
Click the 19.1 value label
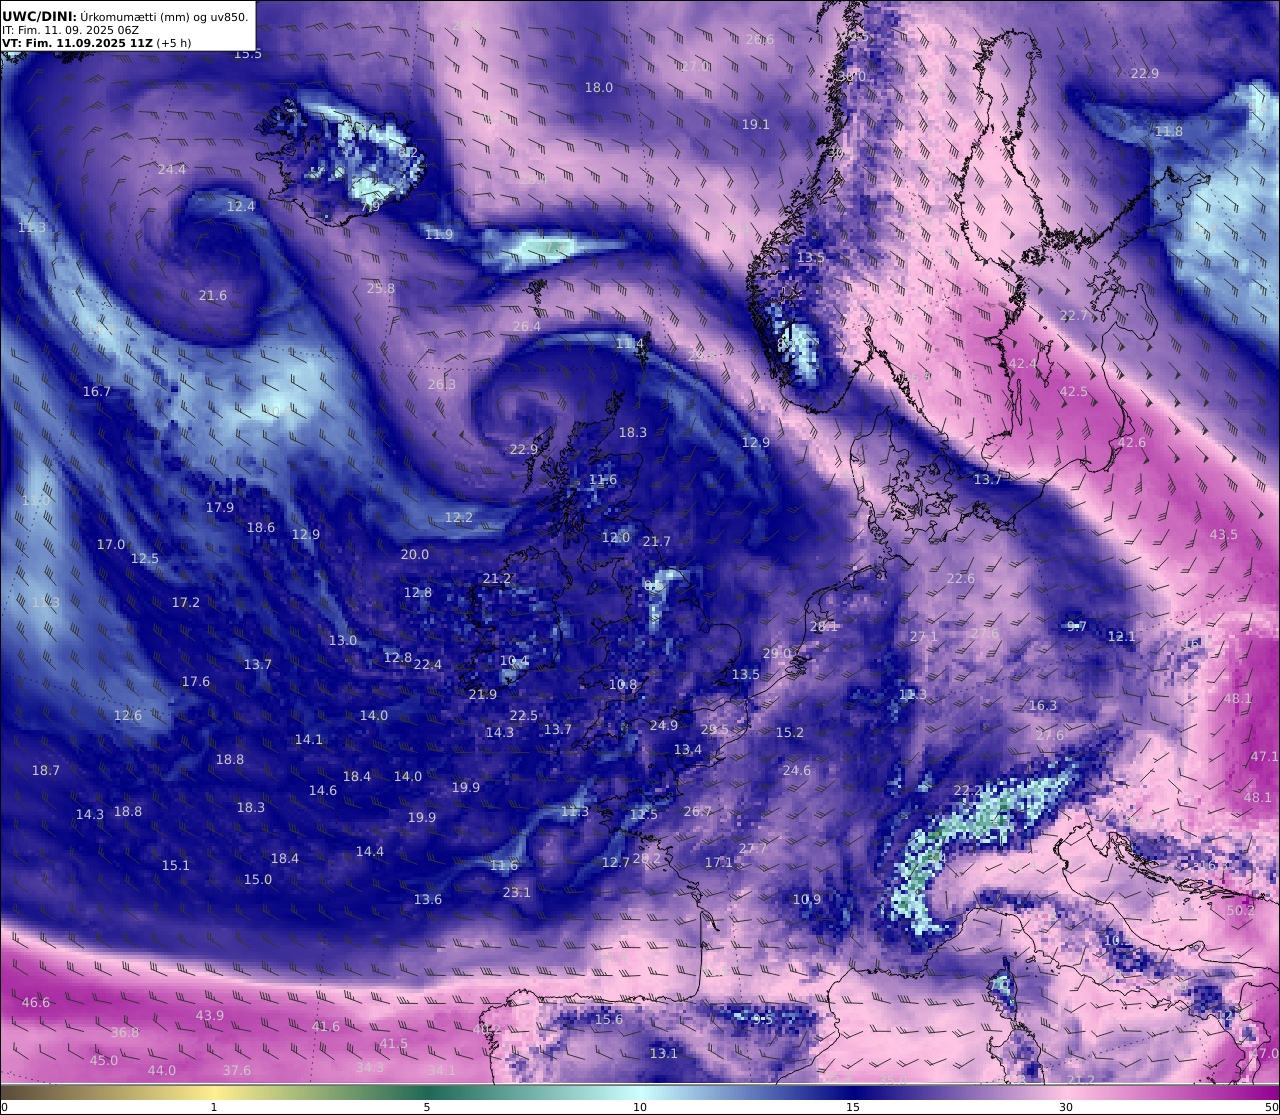pos(756,124)
